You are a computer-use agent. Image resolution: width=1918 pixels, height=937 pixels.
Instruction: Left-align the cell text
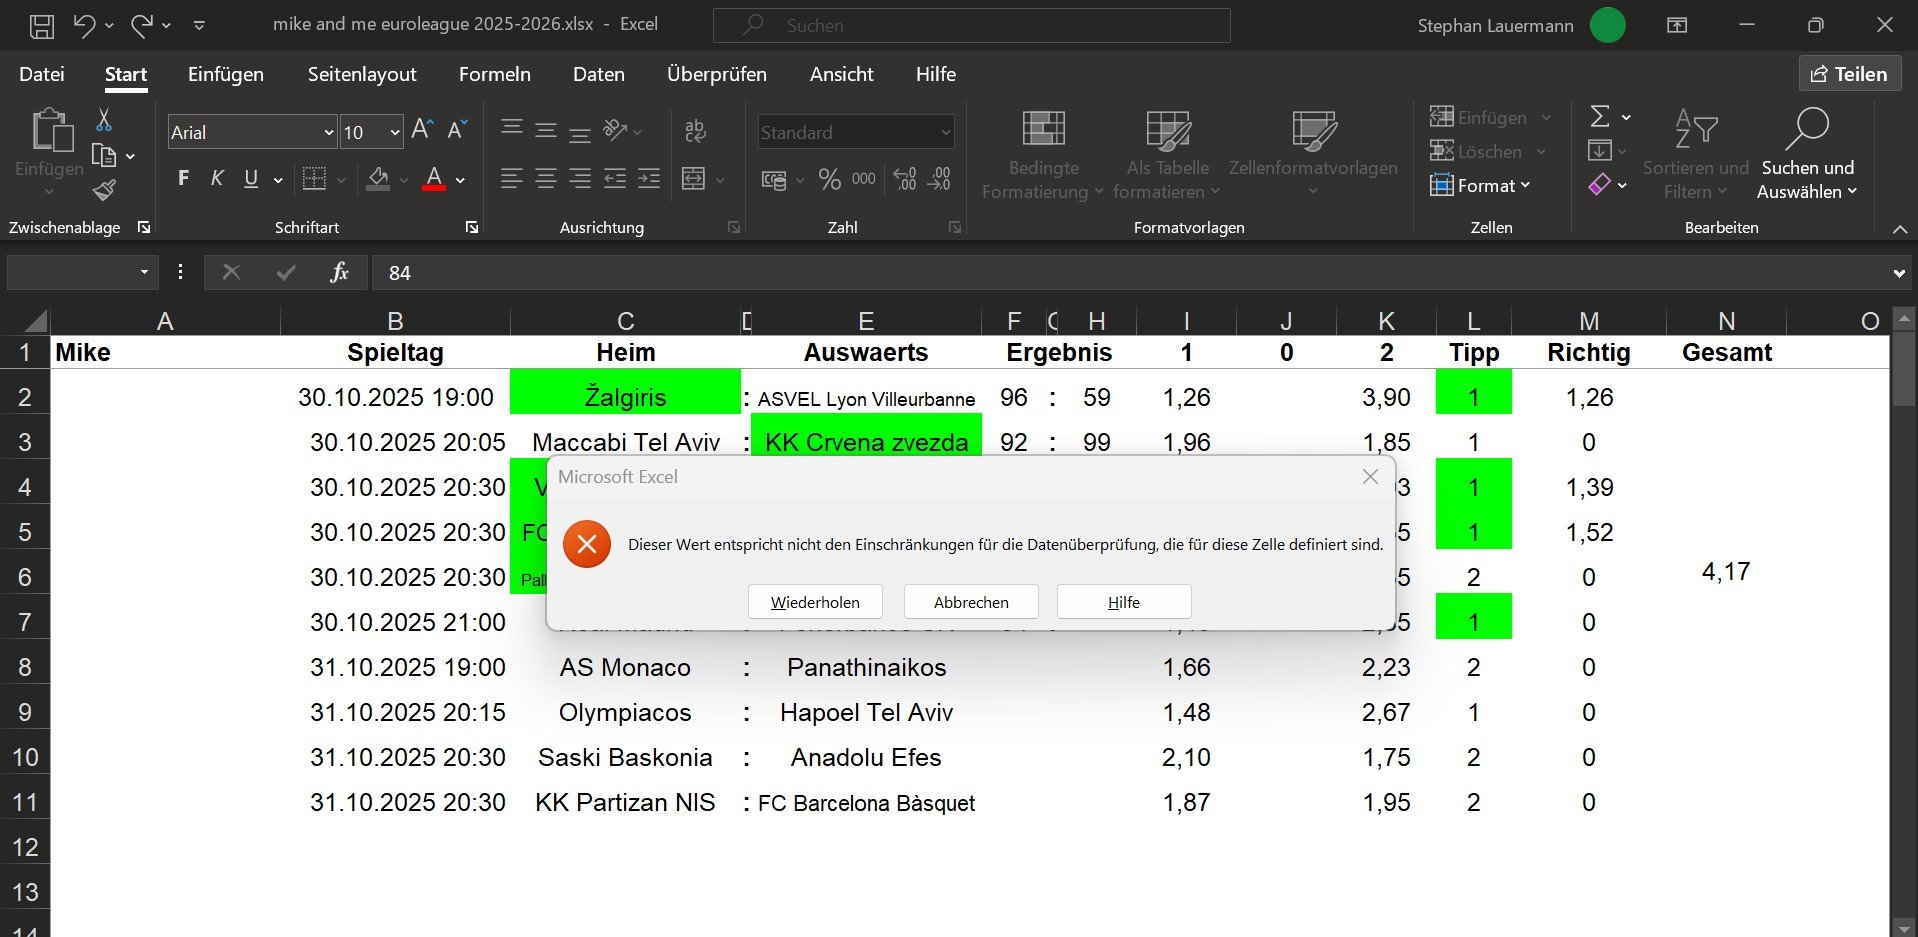511,179
